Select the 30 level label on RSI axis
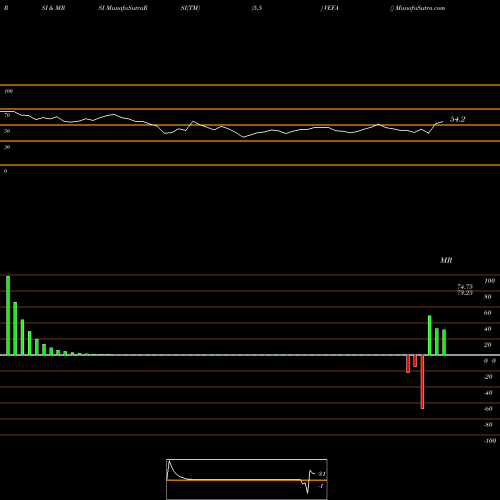 click(7, 147)
